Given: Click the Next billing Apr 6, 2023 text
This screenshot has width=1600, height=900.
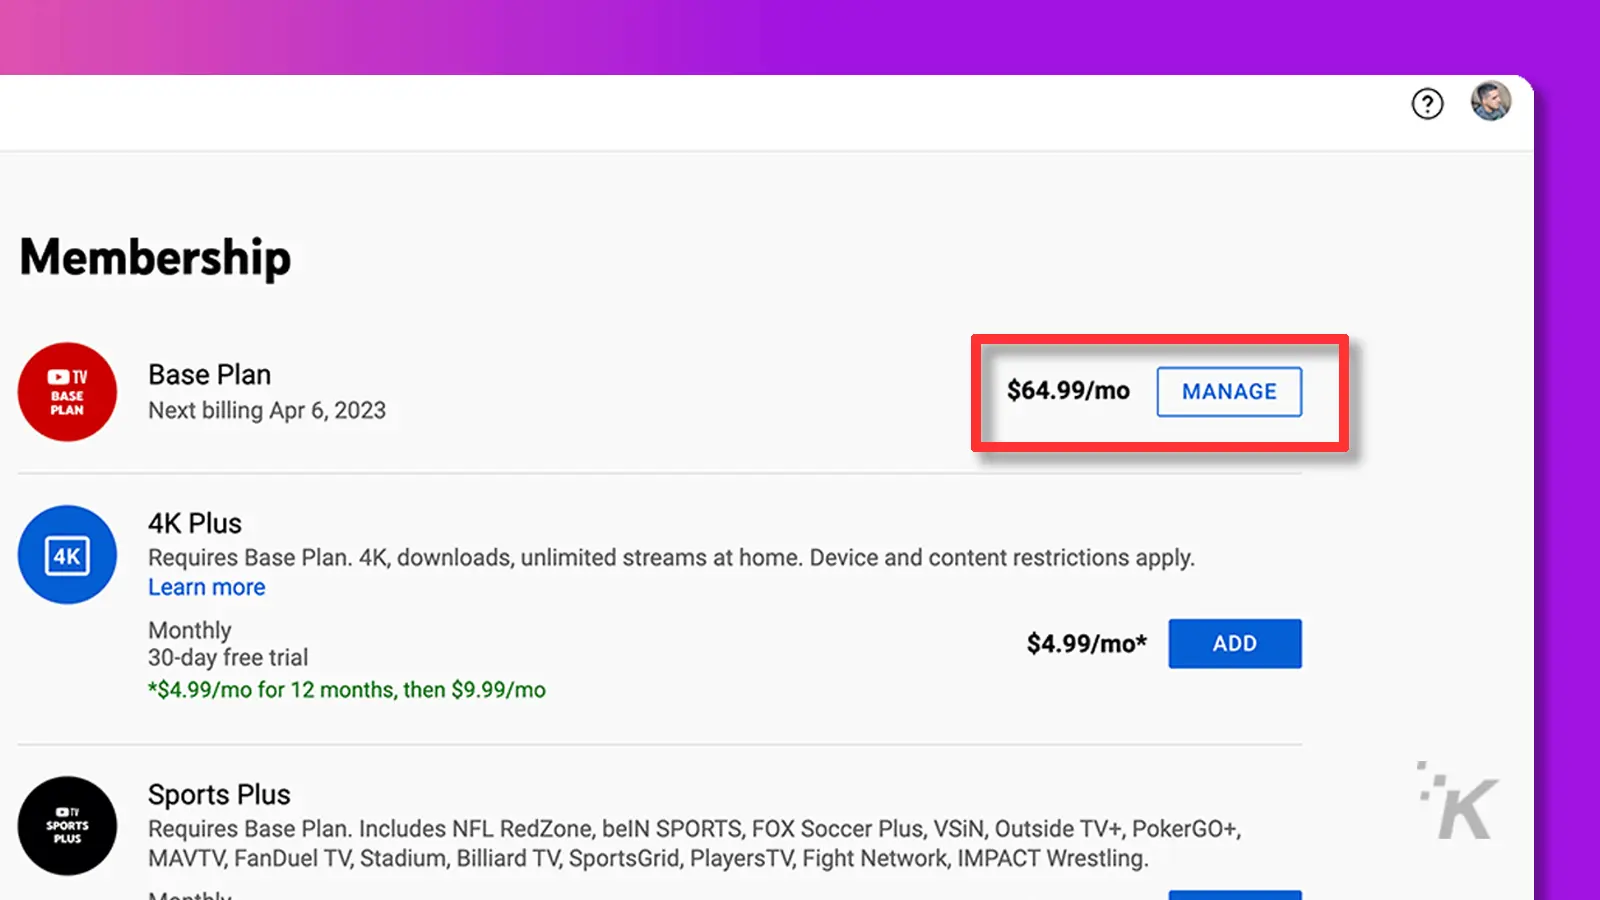Looking at the screenshot, I should point(267,411).
